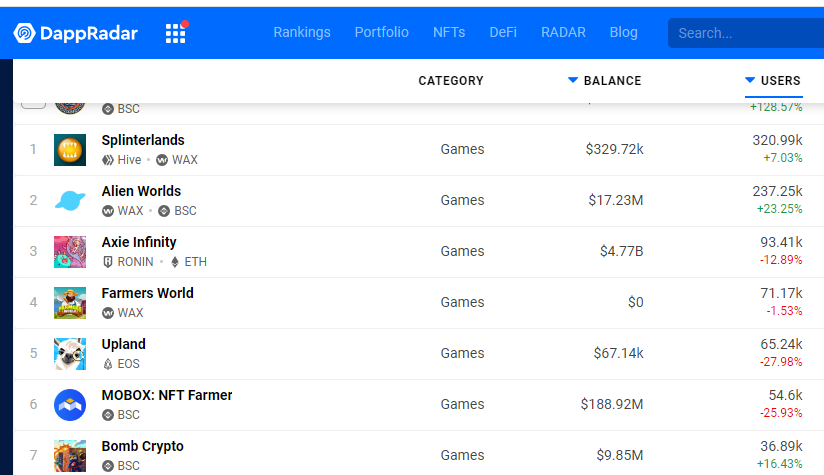Open the DeFi menu
The width and height of the screenshot is (824, 475).
(x=503, y=33)
